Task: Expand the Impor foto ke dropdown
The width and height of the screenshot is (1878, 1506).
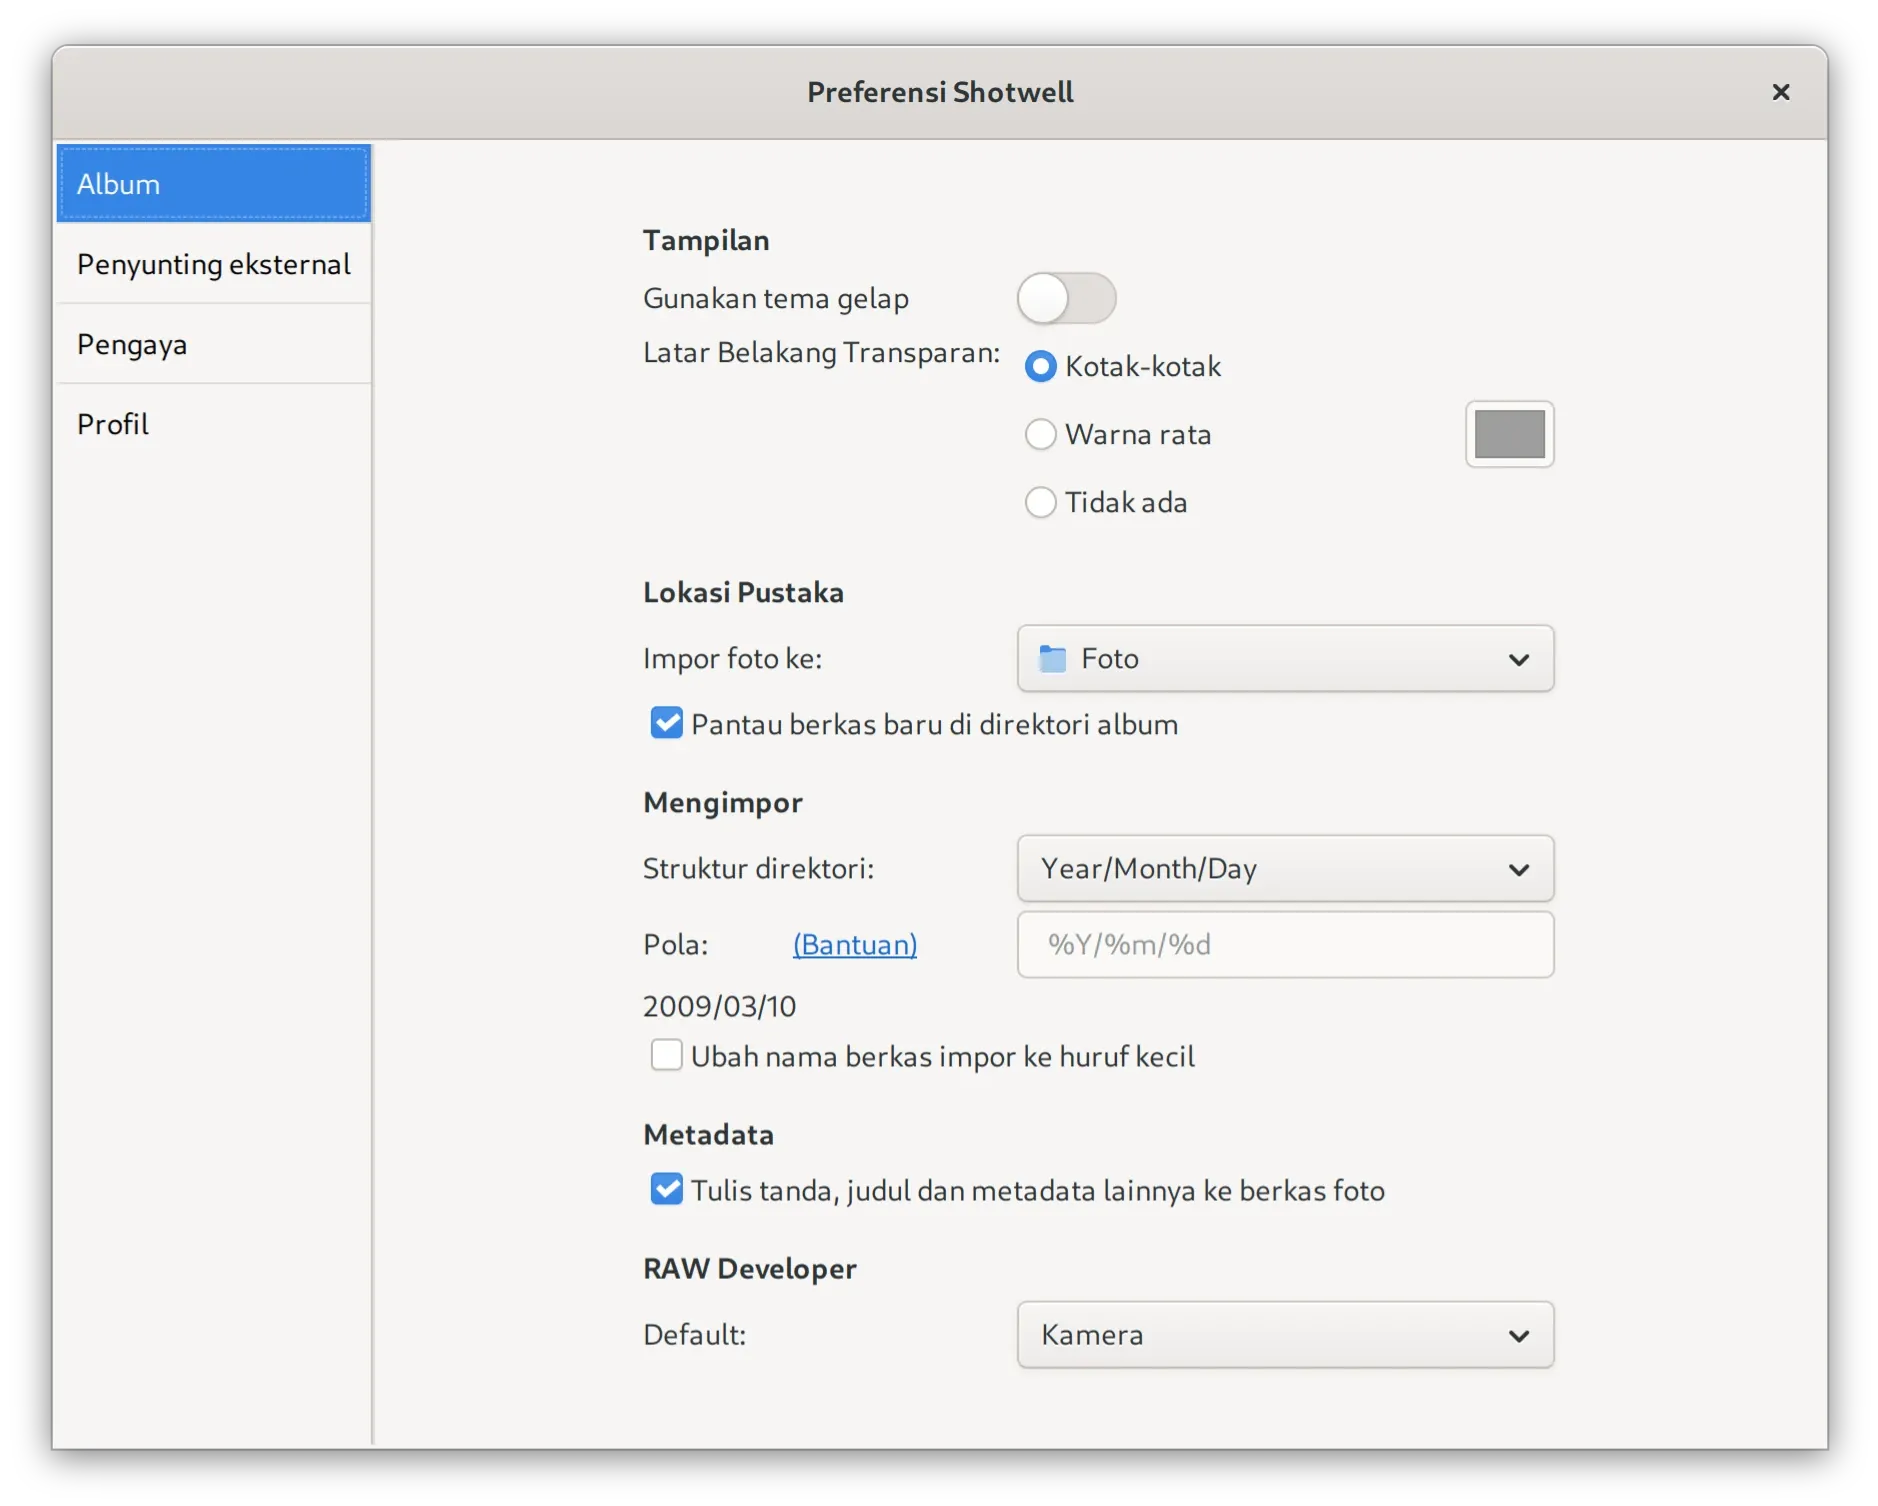Action: coord(1285,658)
